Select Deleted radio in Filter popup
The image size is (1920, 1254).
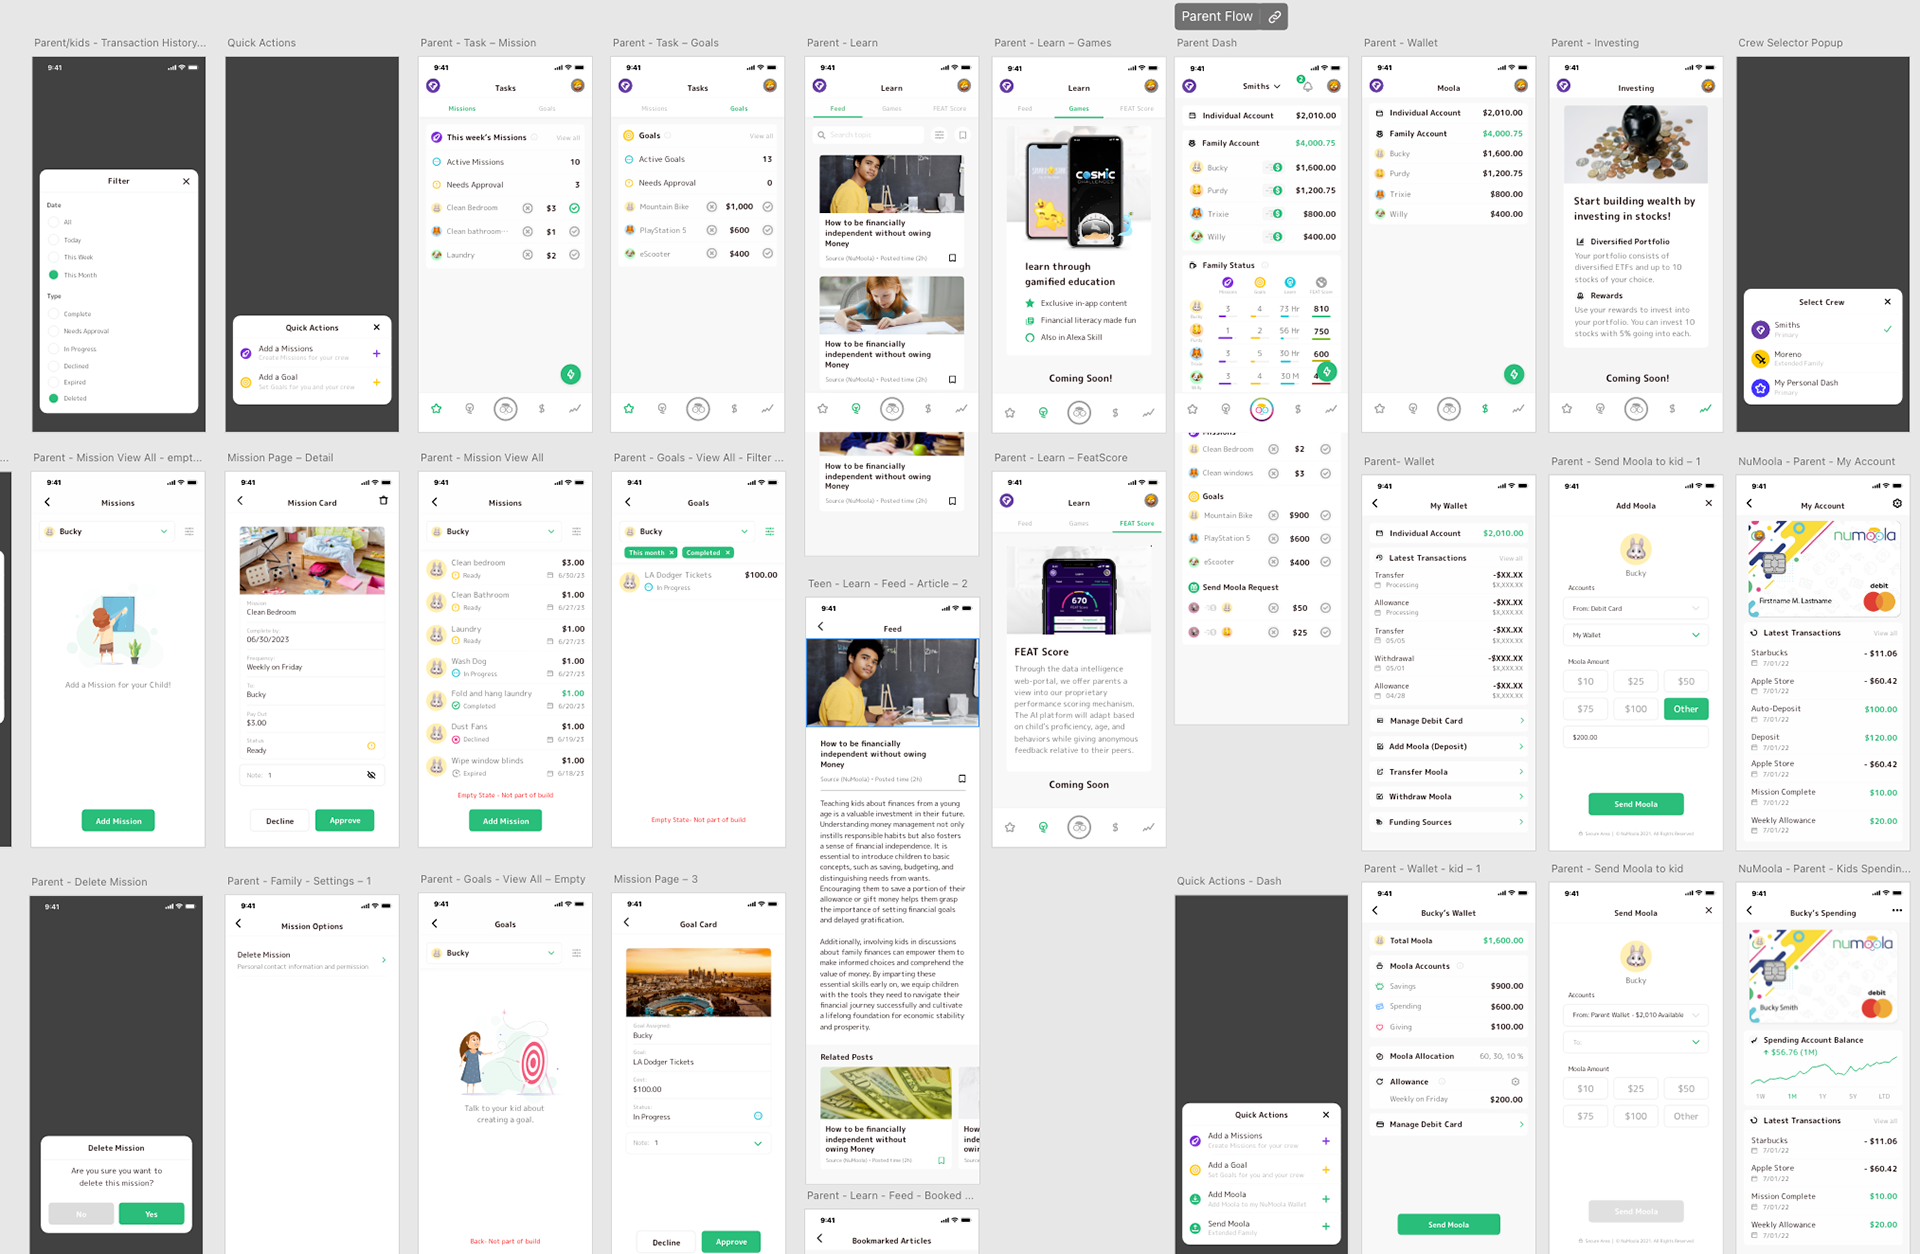[53, 398]
